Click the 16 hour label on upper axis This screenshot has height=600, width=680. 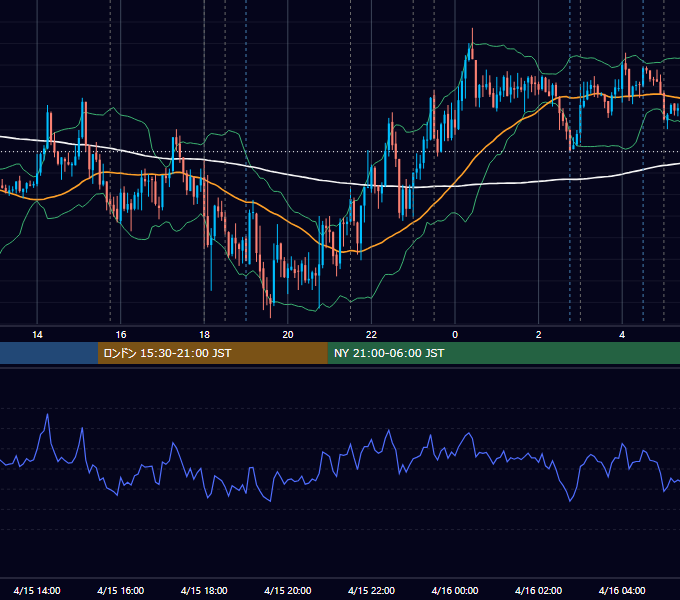click(121, 335)
